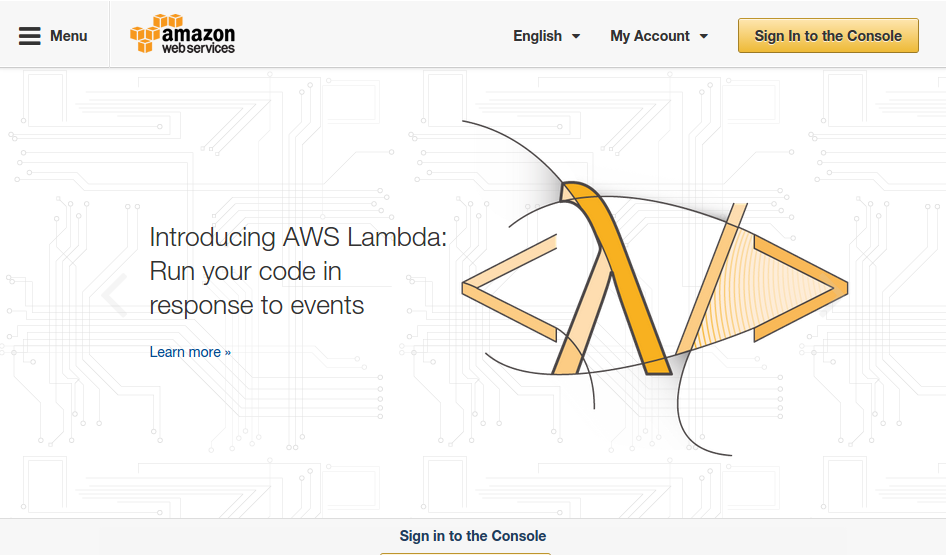Open the English language dropdown

[x=547, y=36]
